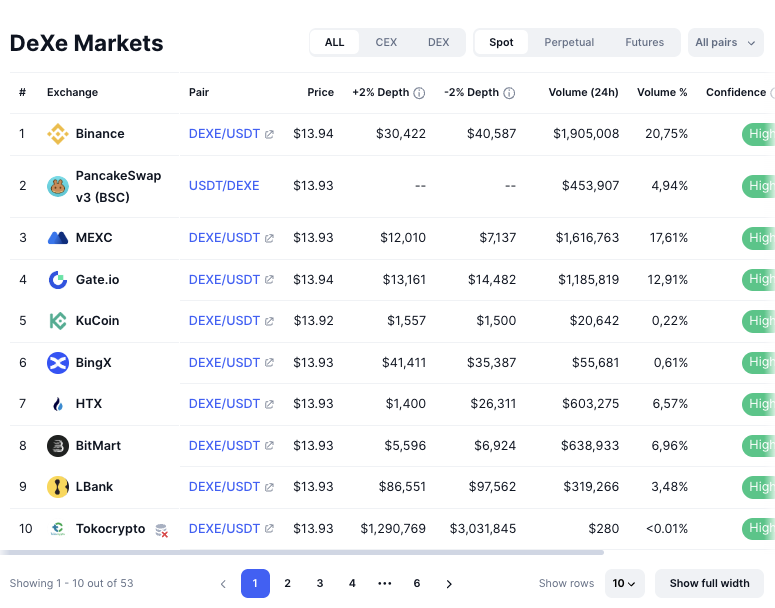Viewport: 775px width, 608px height.
Task: Click the HTX flame logo
Action: (58, 404)
